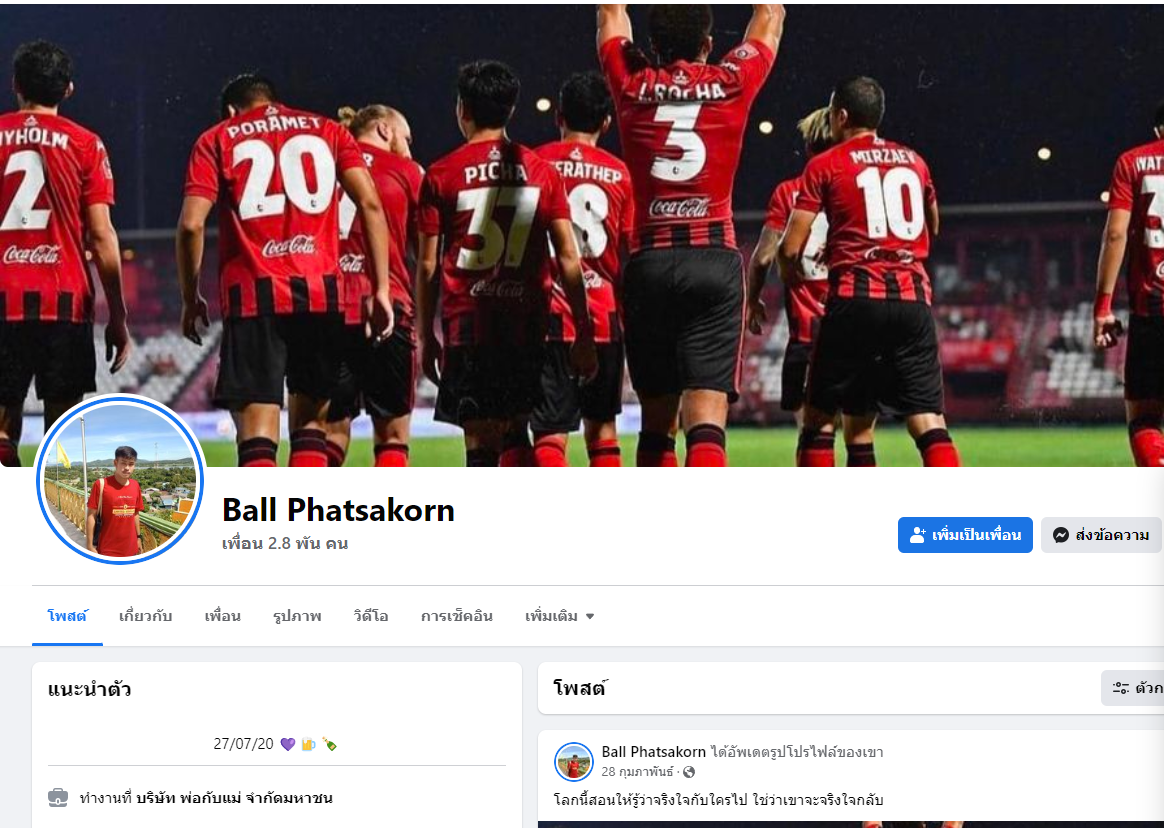
Task: Click the filter sliders icon in posts header
Action: pyautogui.click(x=1120, y=688)
